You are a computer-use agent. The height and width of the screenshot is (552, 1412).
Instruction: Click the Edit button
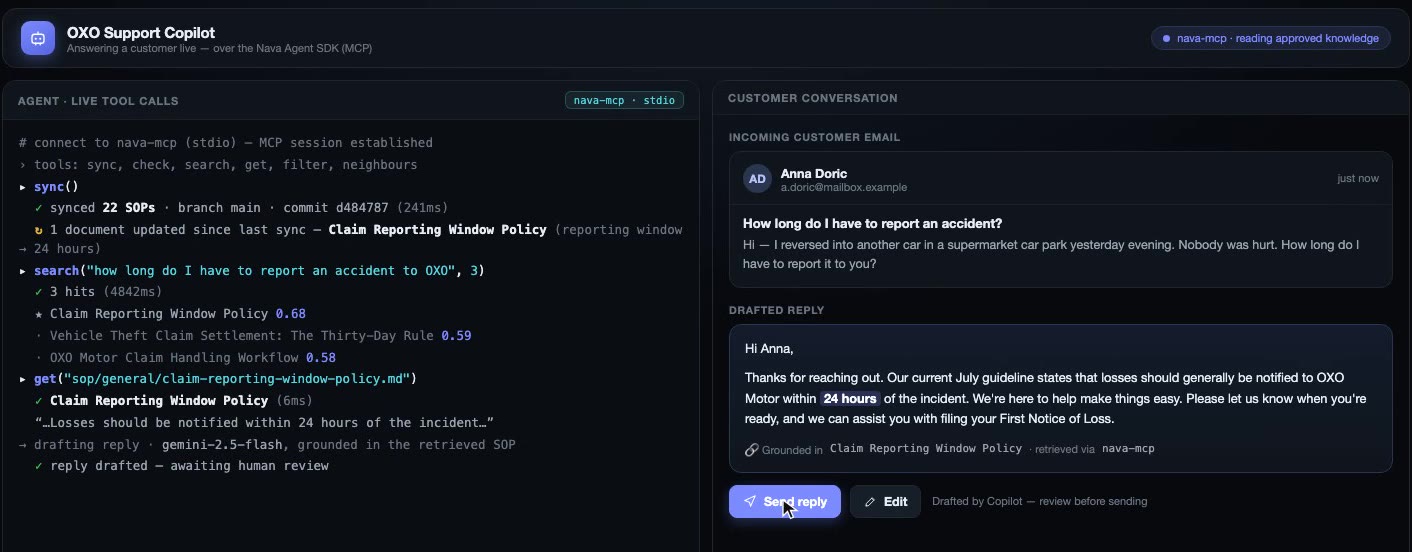coord(885,502)
